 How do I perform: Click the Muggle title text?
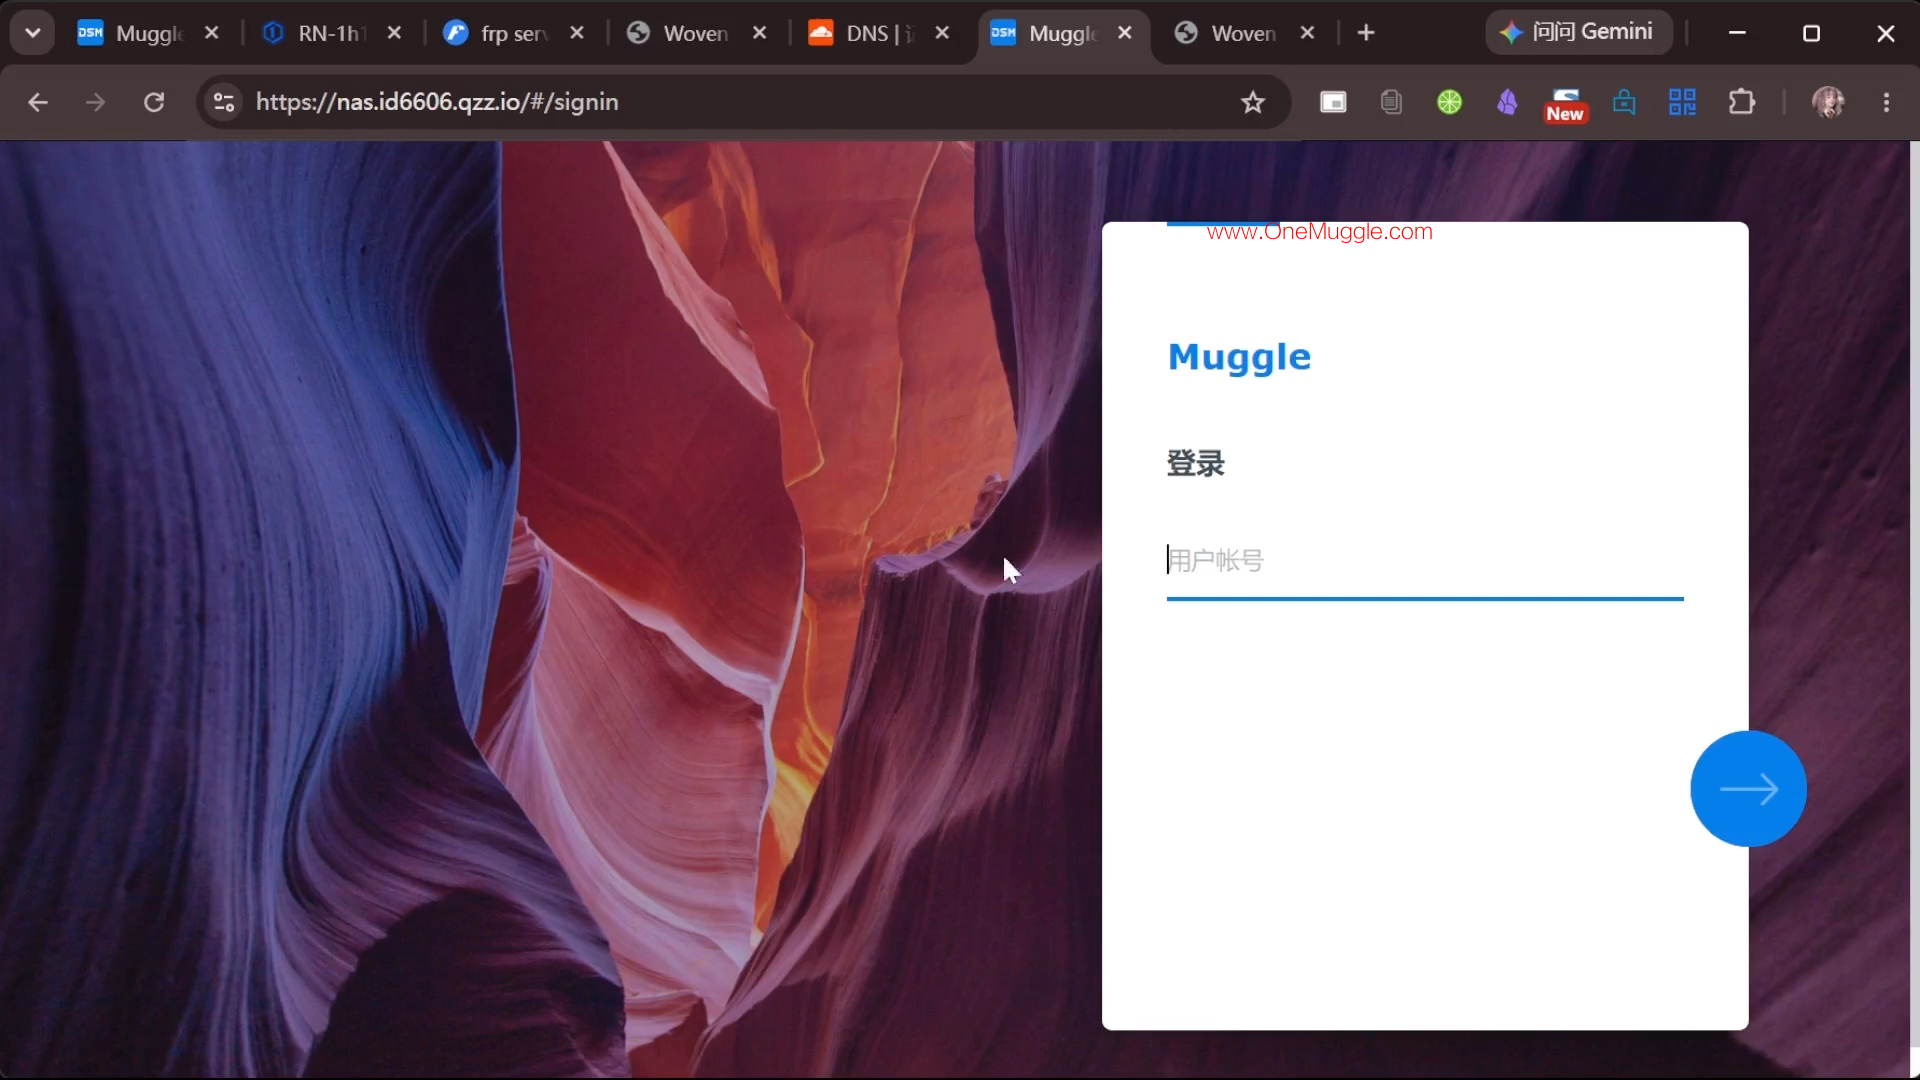[x=1239, y=357]
